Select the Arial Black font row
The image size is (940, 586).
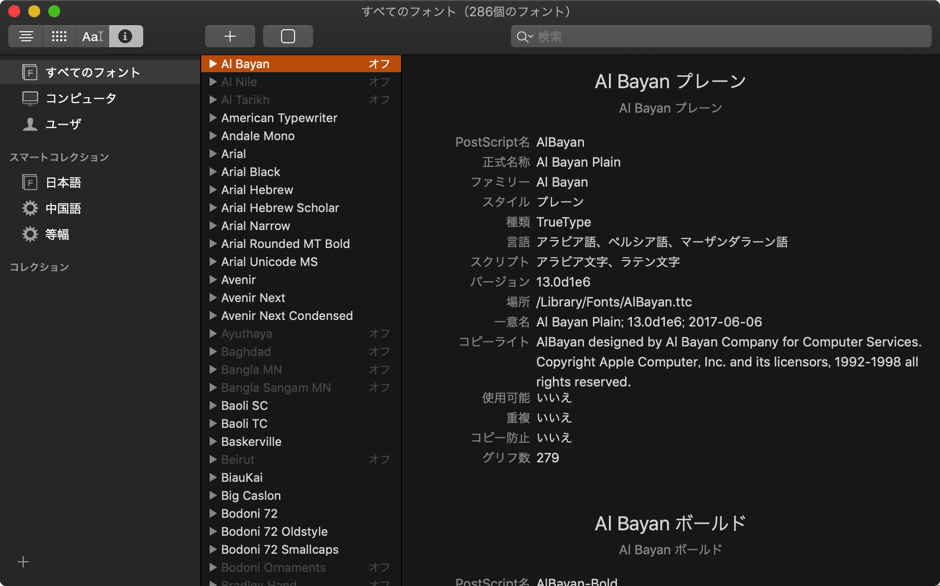pyautogui.click(x=251, y=172)
